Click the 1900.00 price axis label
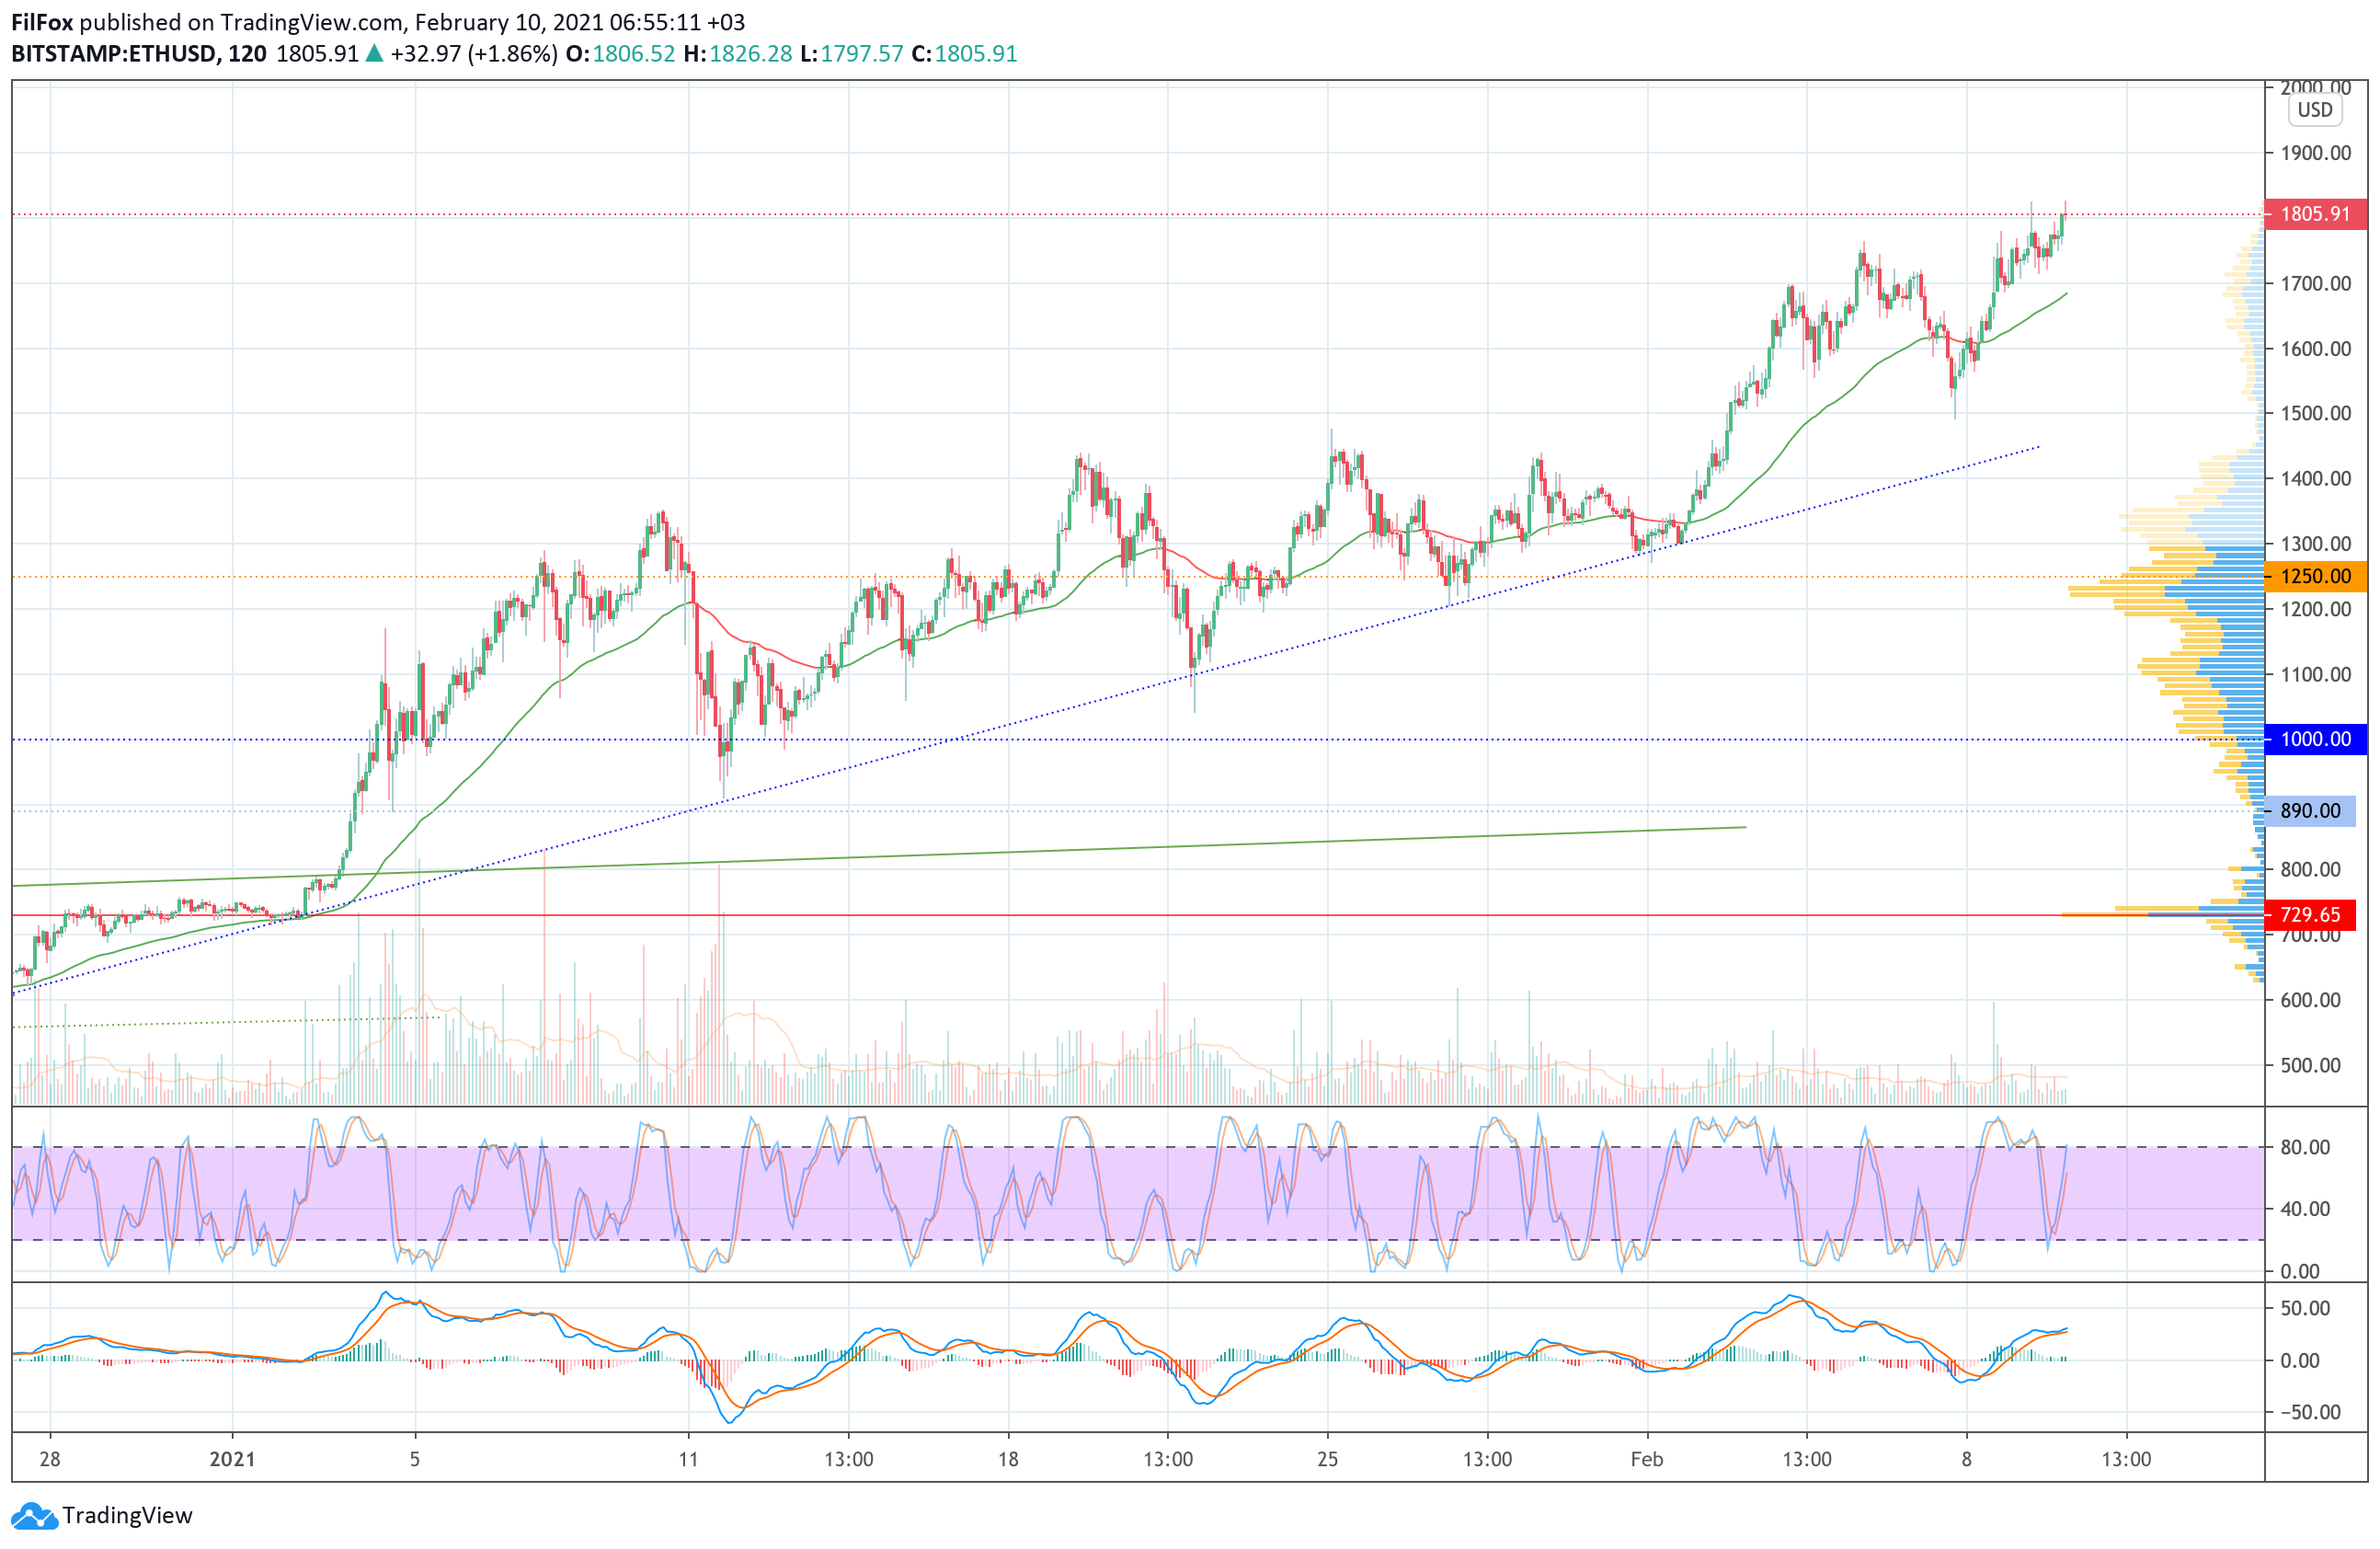Viewport: 2380px width, 1549px height. tap(2315, 153)
